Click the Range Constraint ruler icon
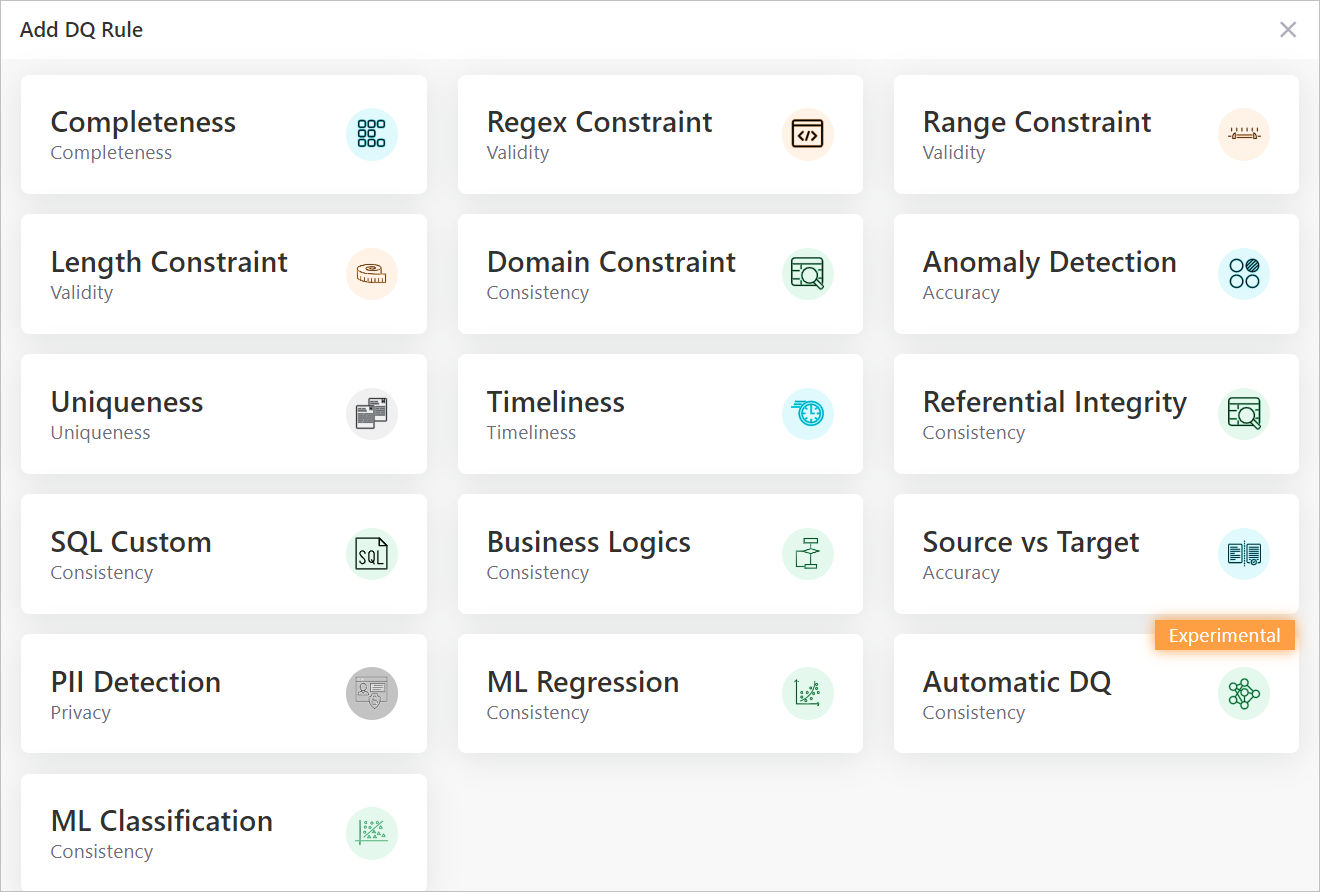The height and width of the screenshot is (892, 1320). [x=1244, y=134]
